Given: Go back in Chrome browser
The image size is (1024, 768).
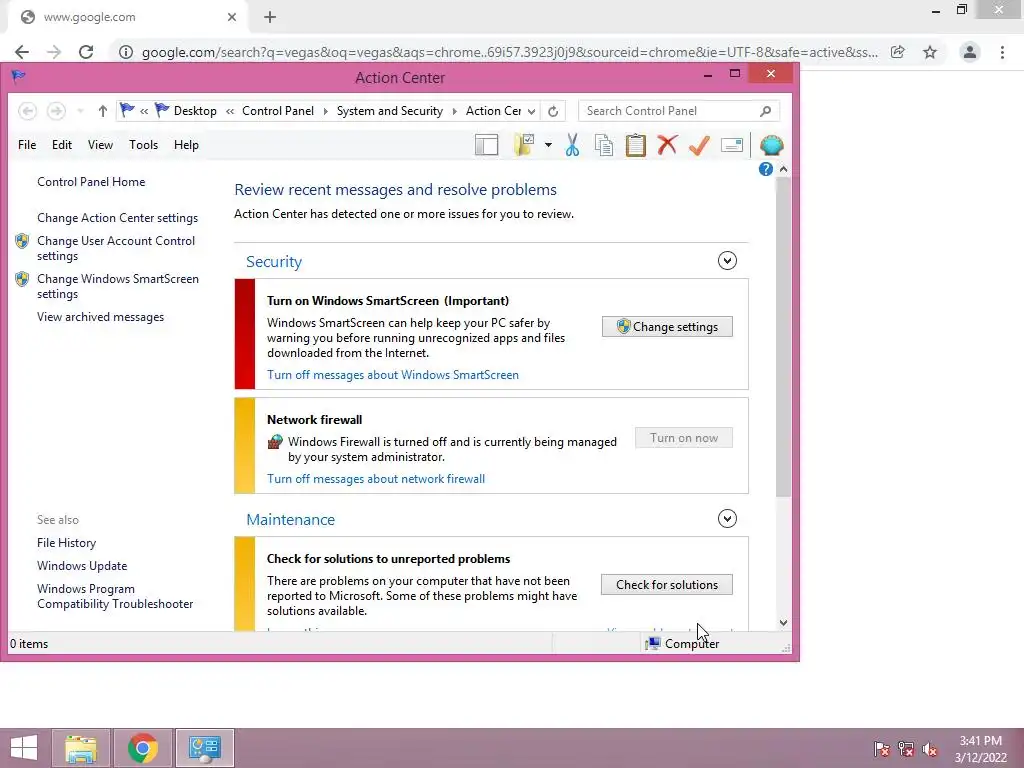Looking at the screenshot, I should (22, 52).
